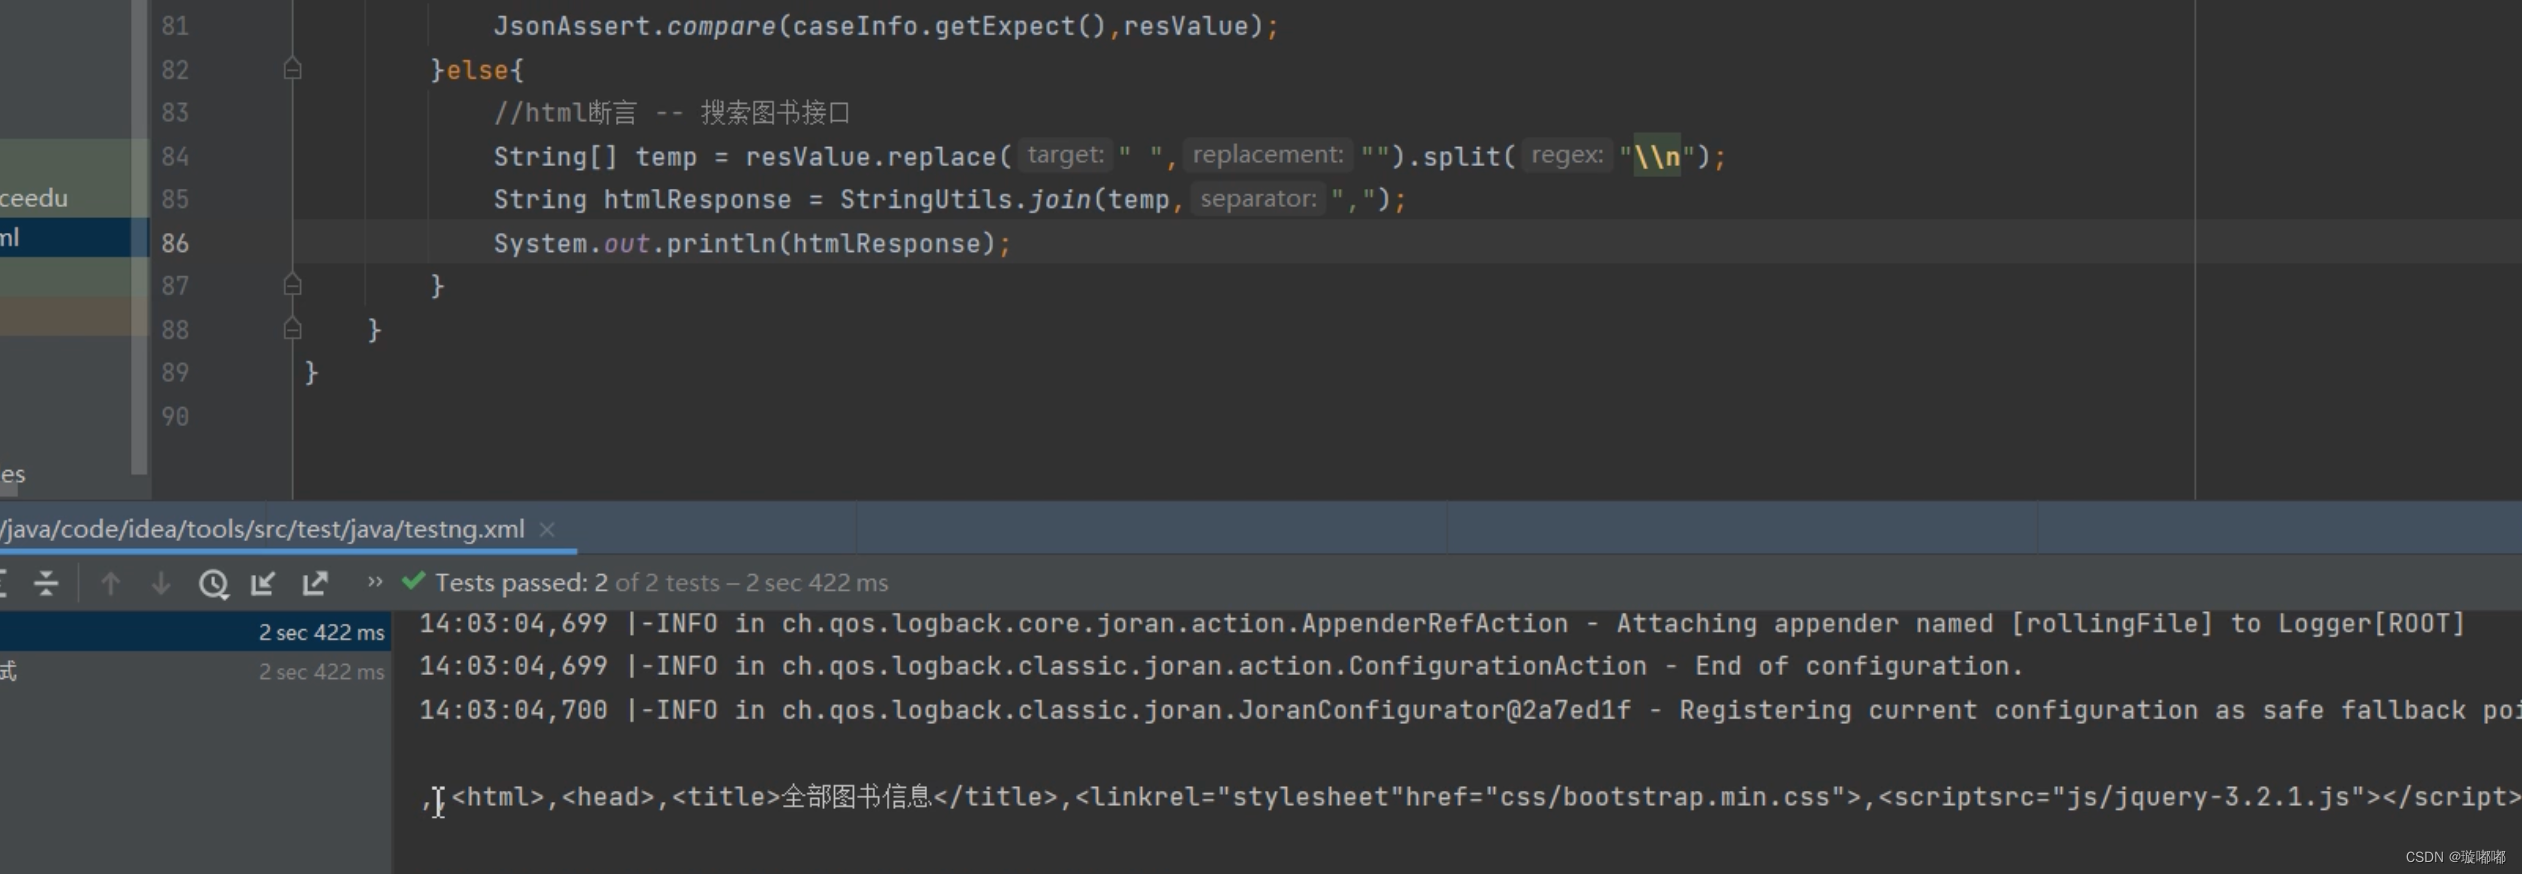Collapse the fold marker at line 88
The image size is (2522, 874).
click(292, 328)
